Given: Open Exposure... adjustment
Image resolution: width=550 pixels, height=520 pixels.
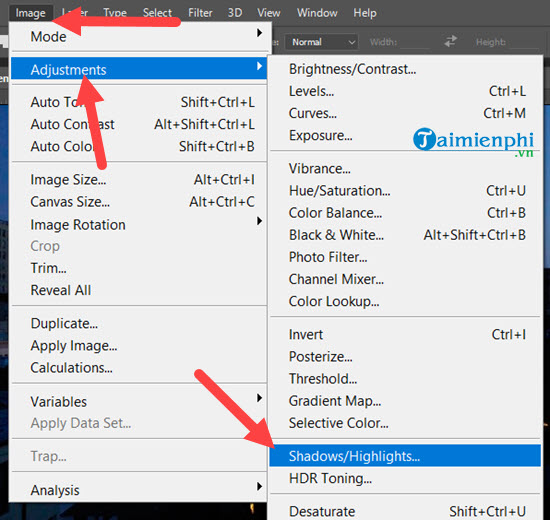Looking at the screenshot, I should click(x=405, y=135).
